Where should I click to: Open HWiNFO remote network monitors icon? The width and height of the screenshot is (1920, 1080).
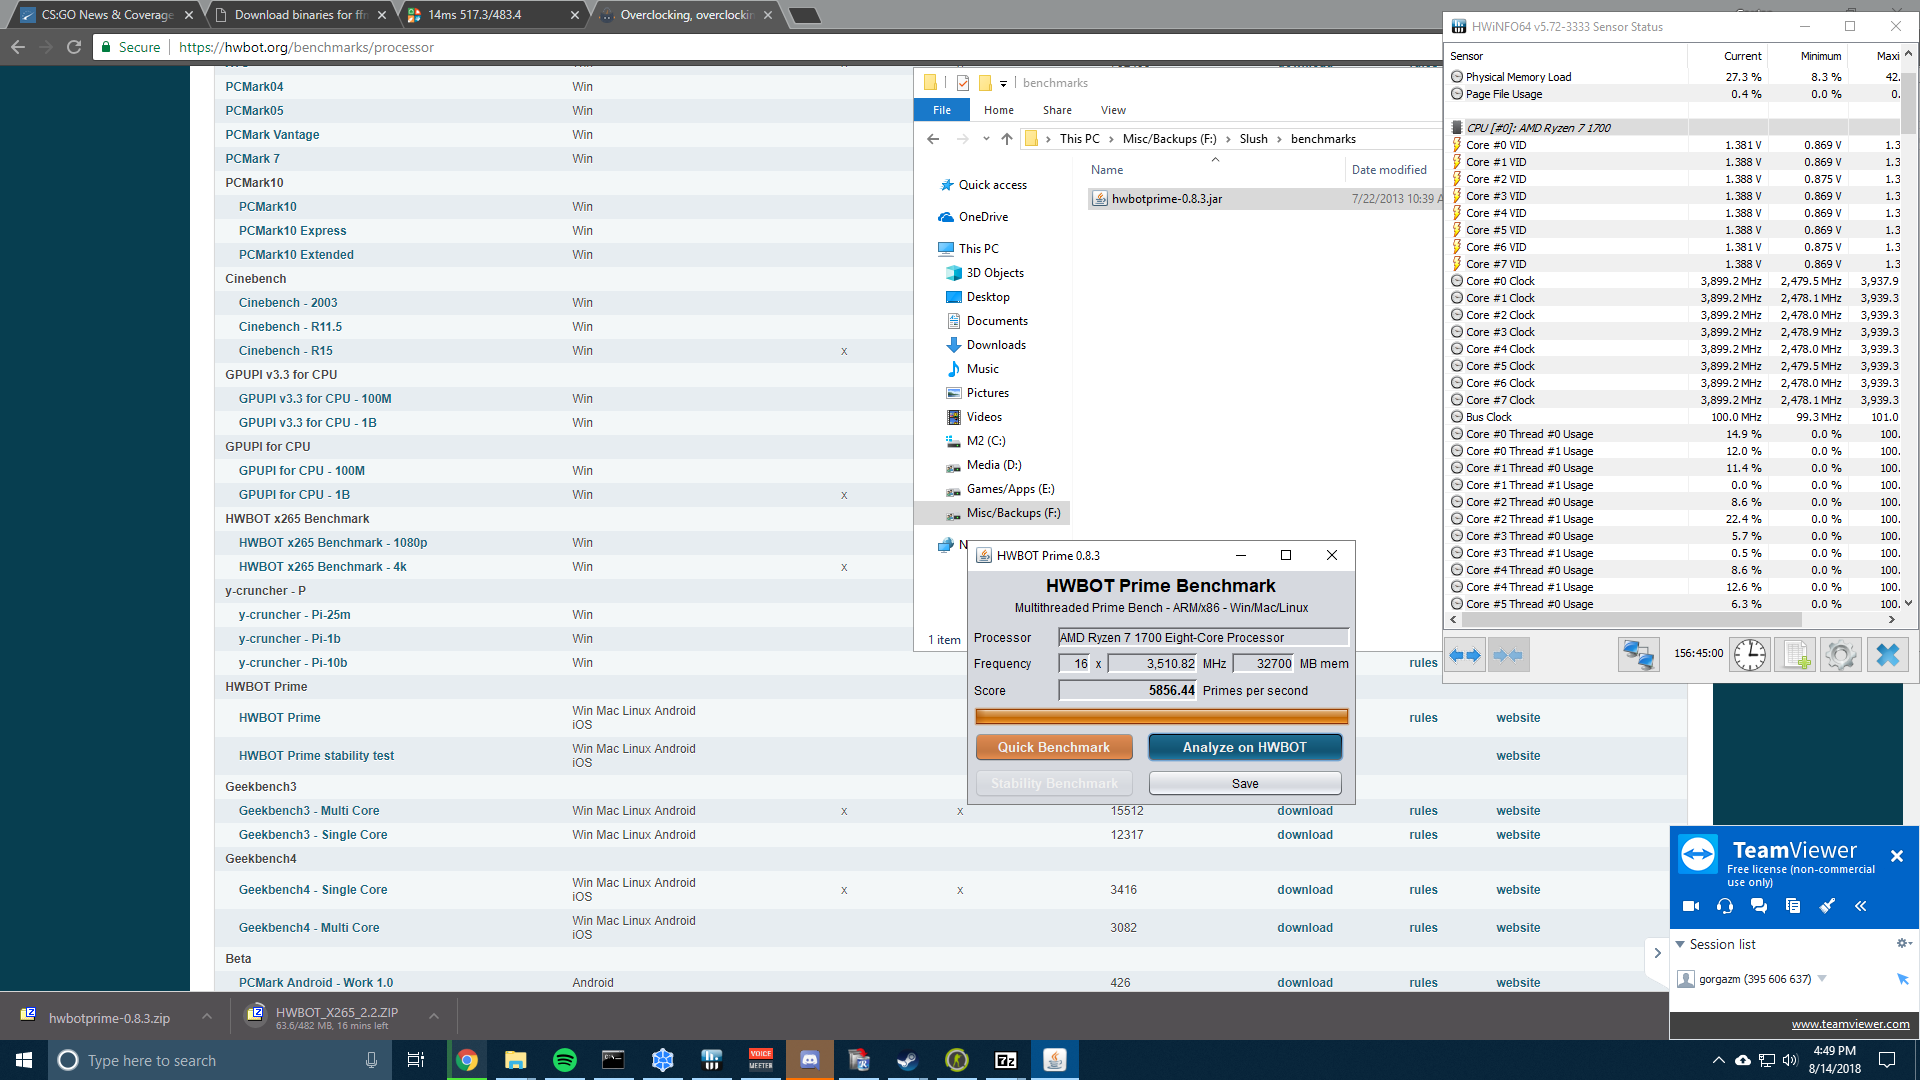click(1639, 655)
